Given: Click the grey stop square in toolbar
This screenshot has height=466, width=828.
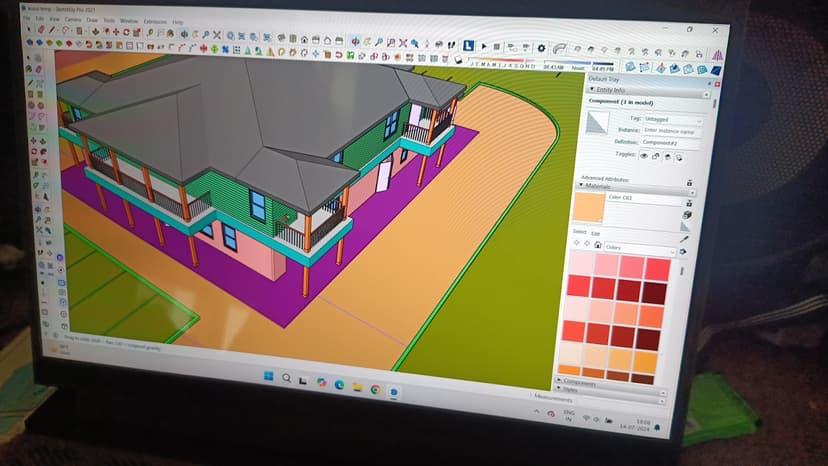Looking at the screenshot, I should [x=496, y=46].
